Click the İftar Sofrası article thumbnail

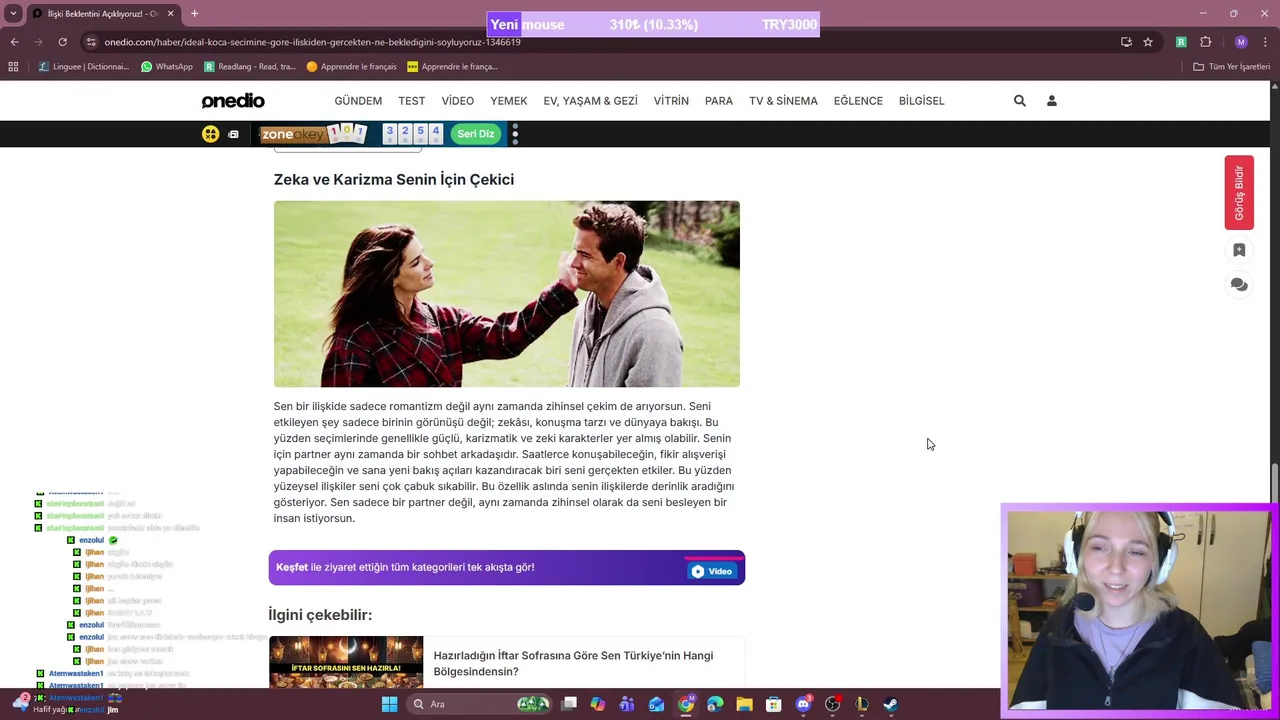tap(346, 662)
